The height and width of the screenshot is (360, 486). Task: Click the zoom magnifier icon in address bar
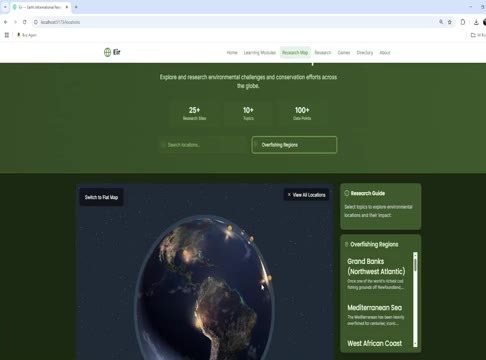tap(441, 22)
